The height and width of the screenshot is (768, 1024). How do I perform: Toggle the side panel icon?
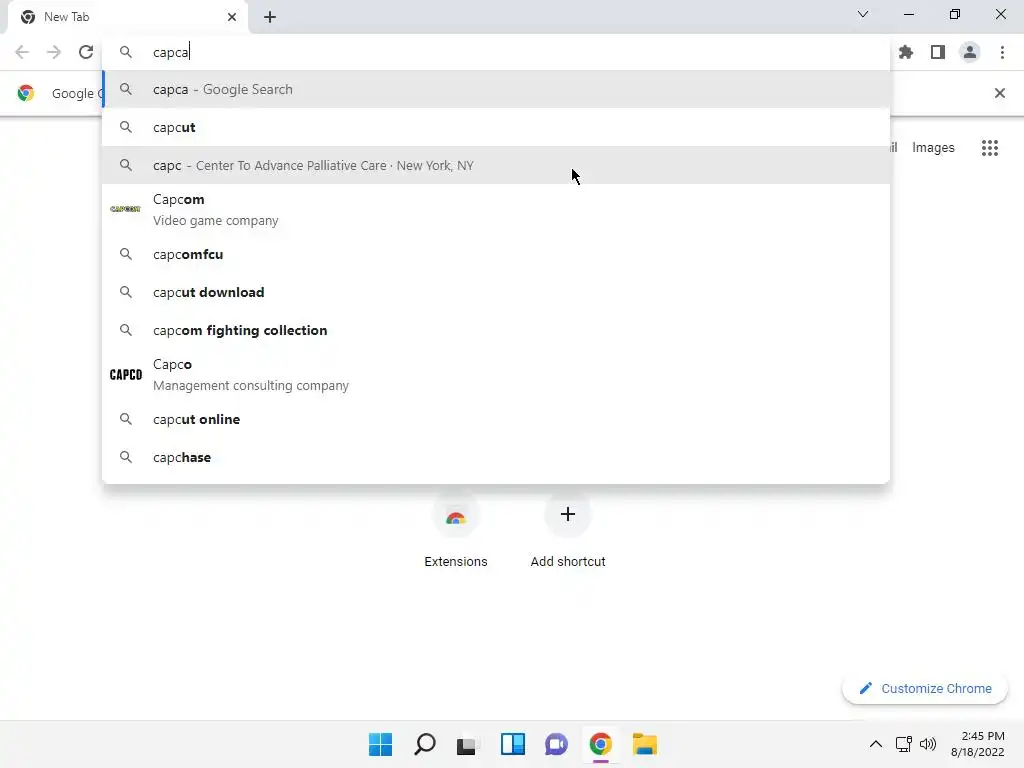pyautogui.click(x=938, y=52)
